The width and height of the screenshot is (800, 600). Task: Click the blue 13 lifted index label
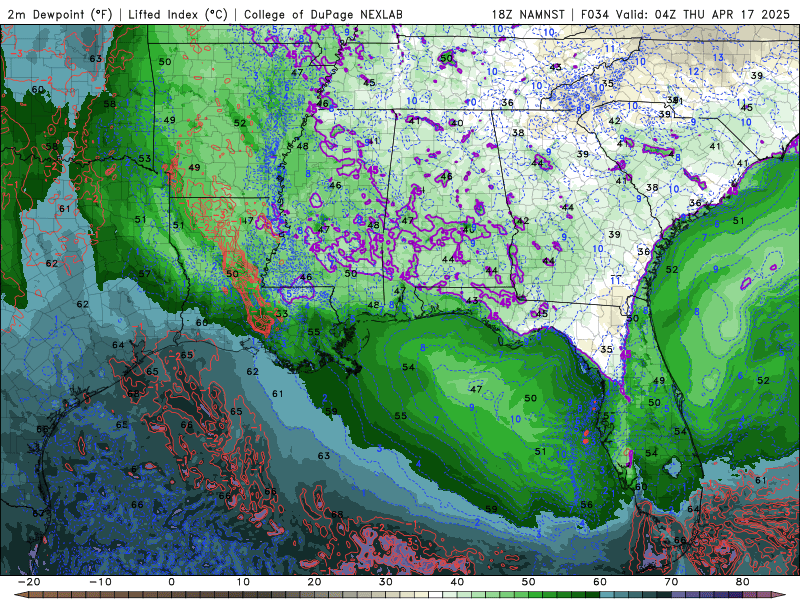click(718, 58)
